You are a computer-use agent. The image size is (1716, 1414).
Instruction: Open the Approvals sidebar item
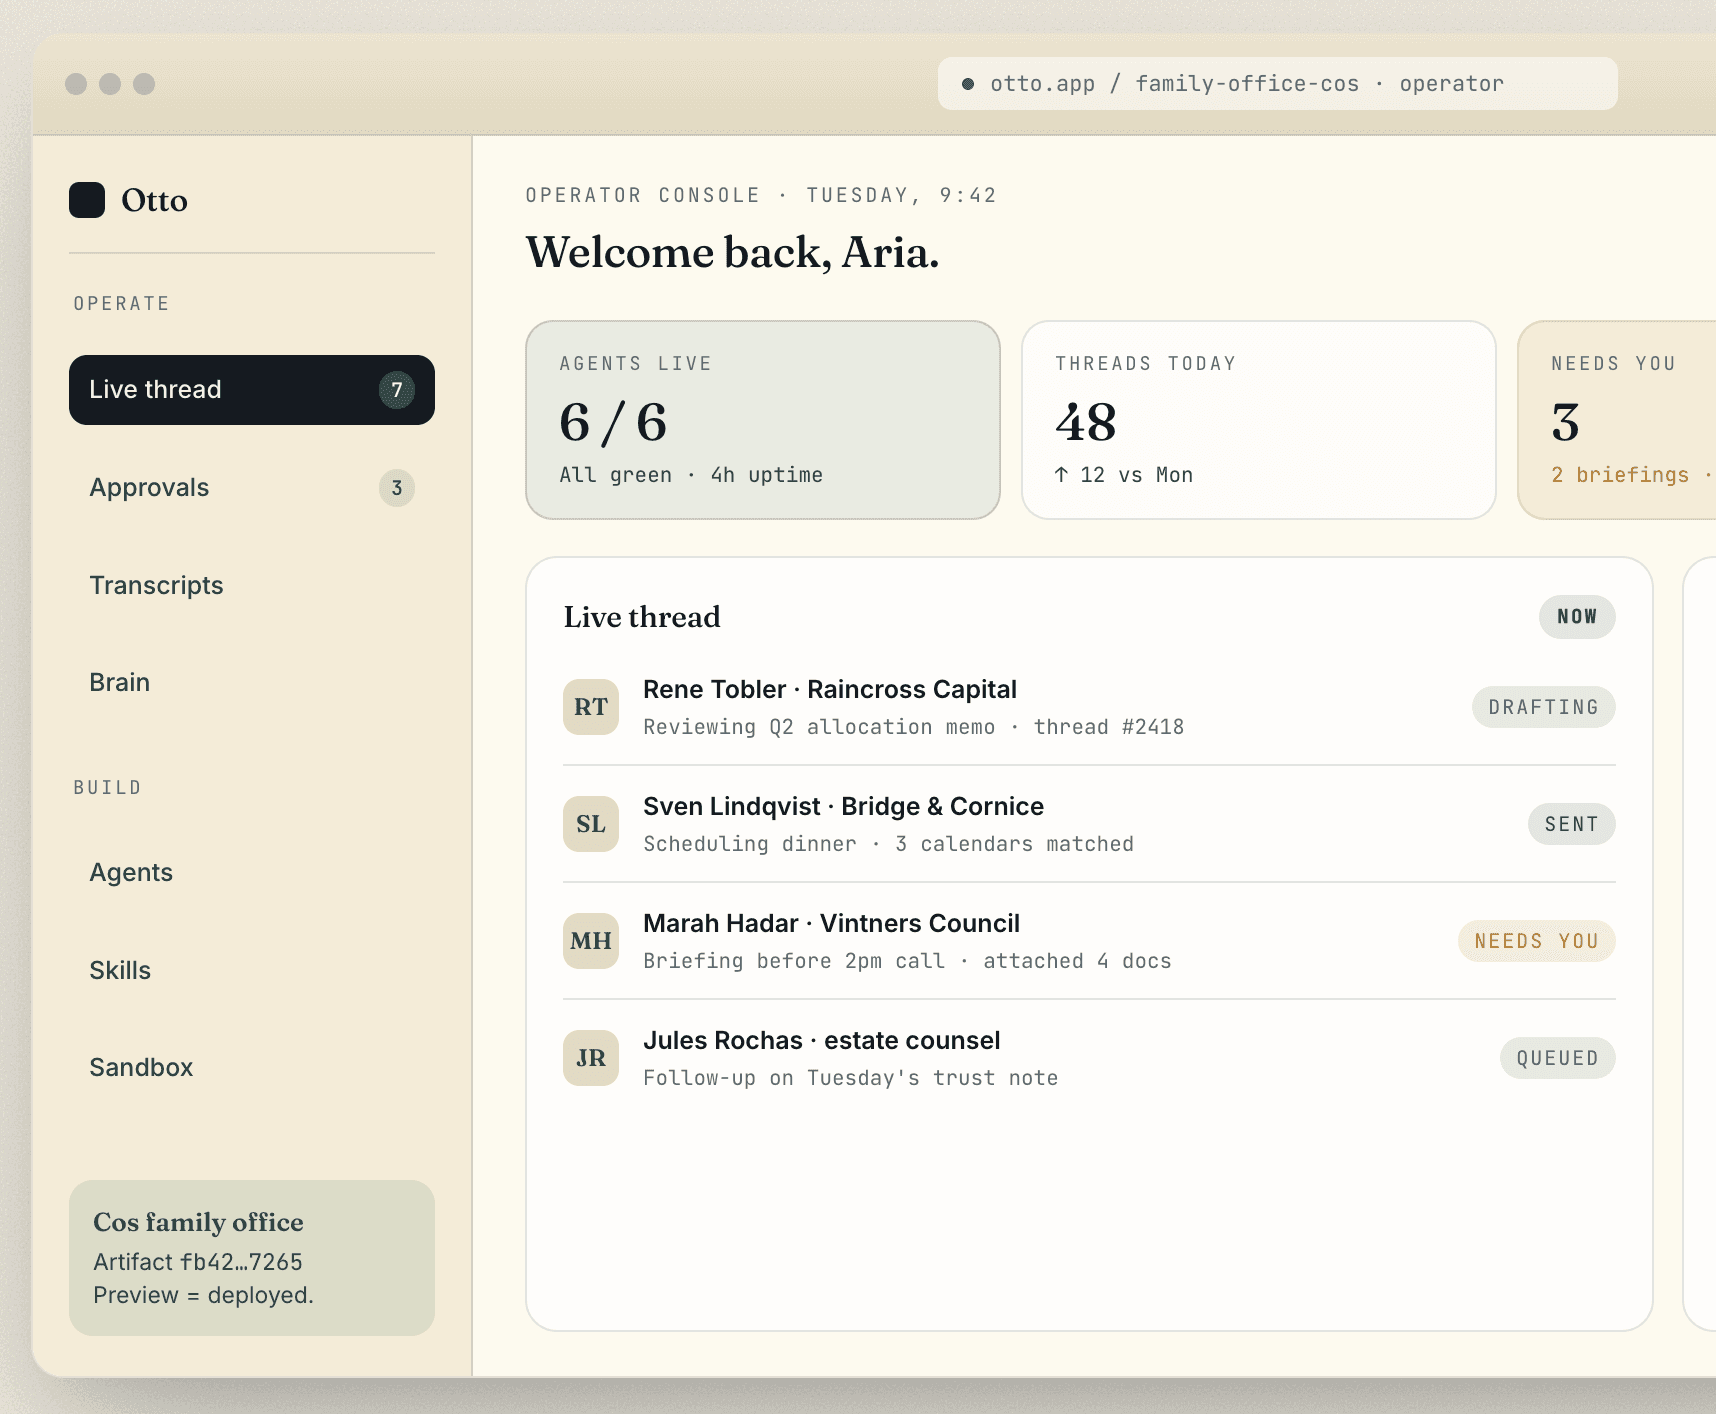click(x=252, y=488)
